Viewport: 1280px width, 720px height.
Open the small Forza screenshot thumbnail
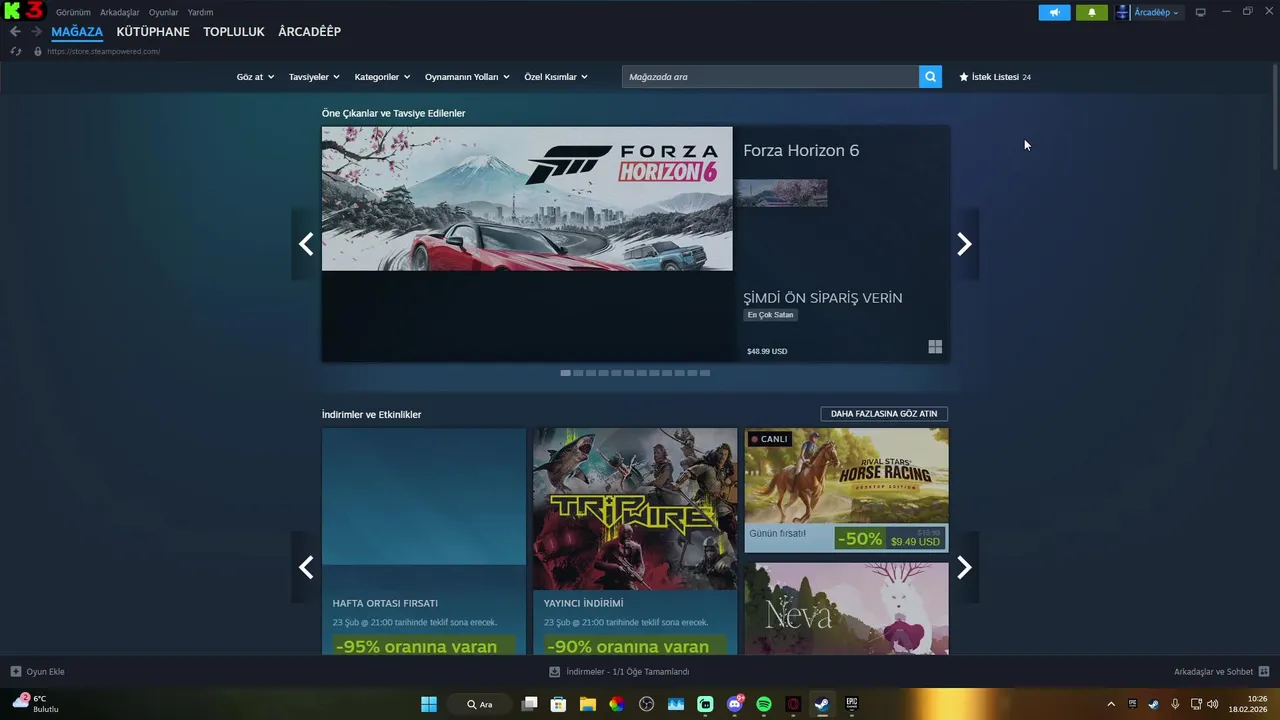[x=782, y=193]
